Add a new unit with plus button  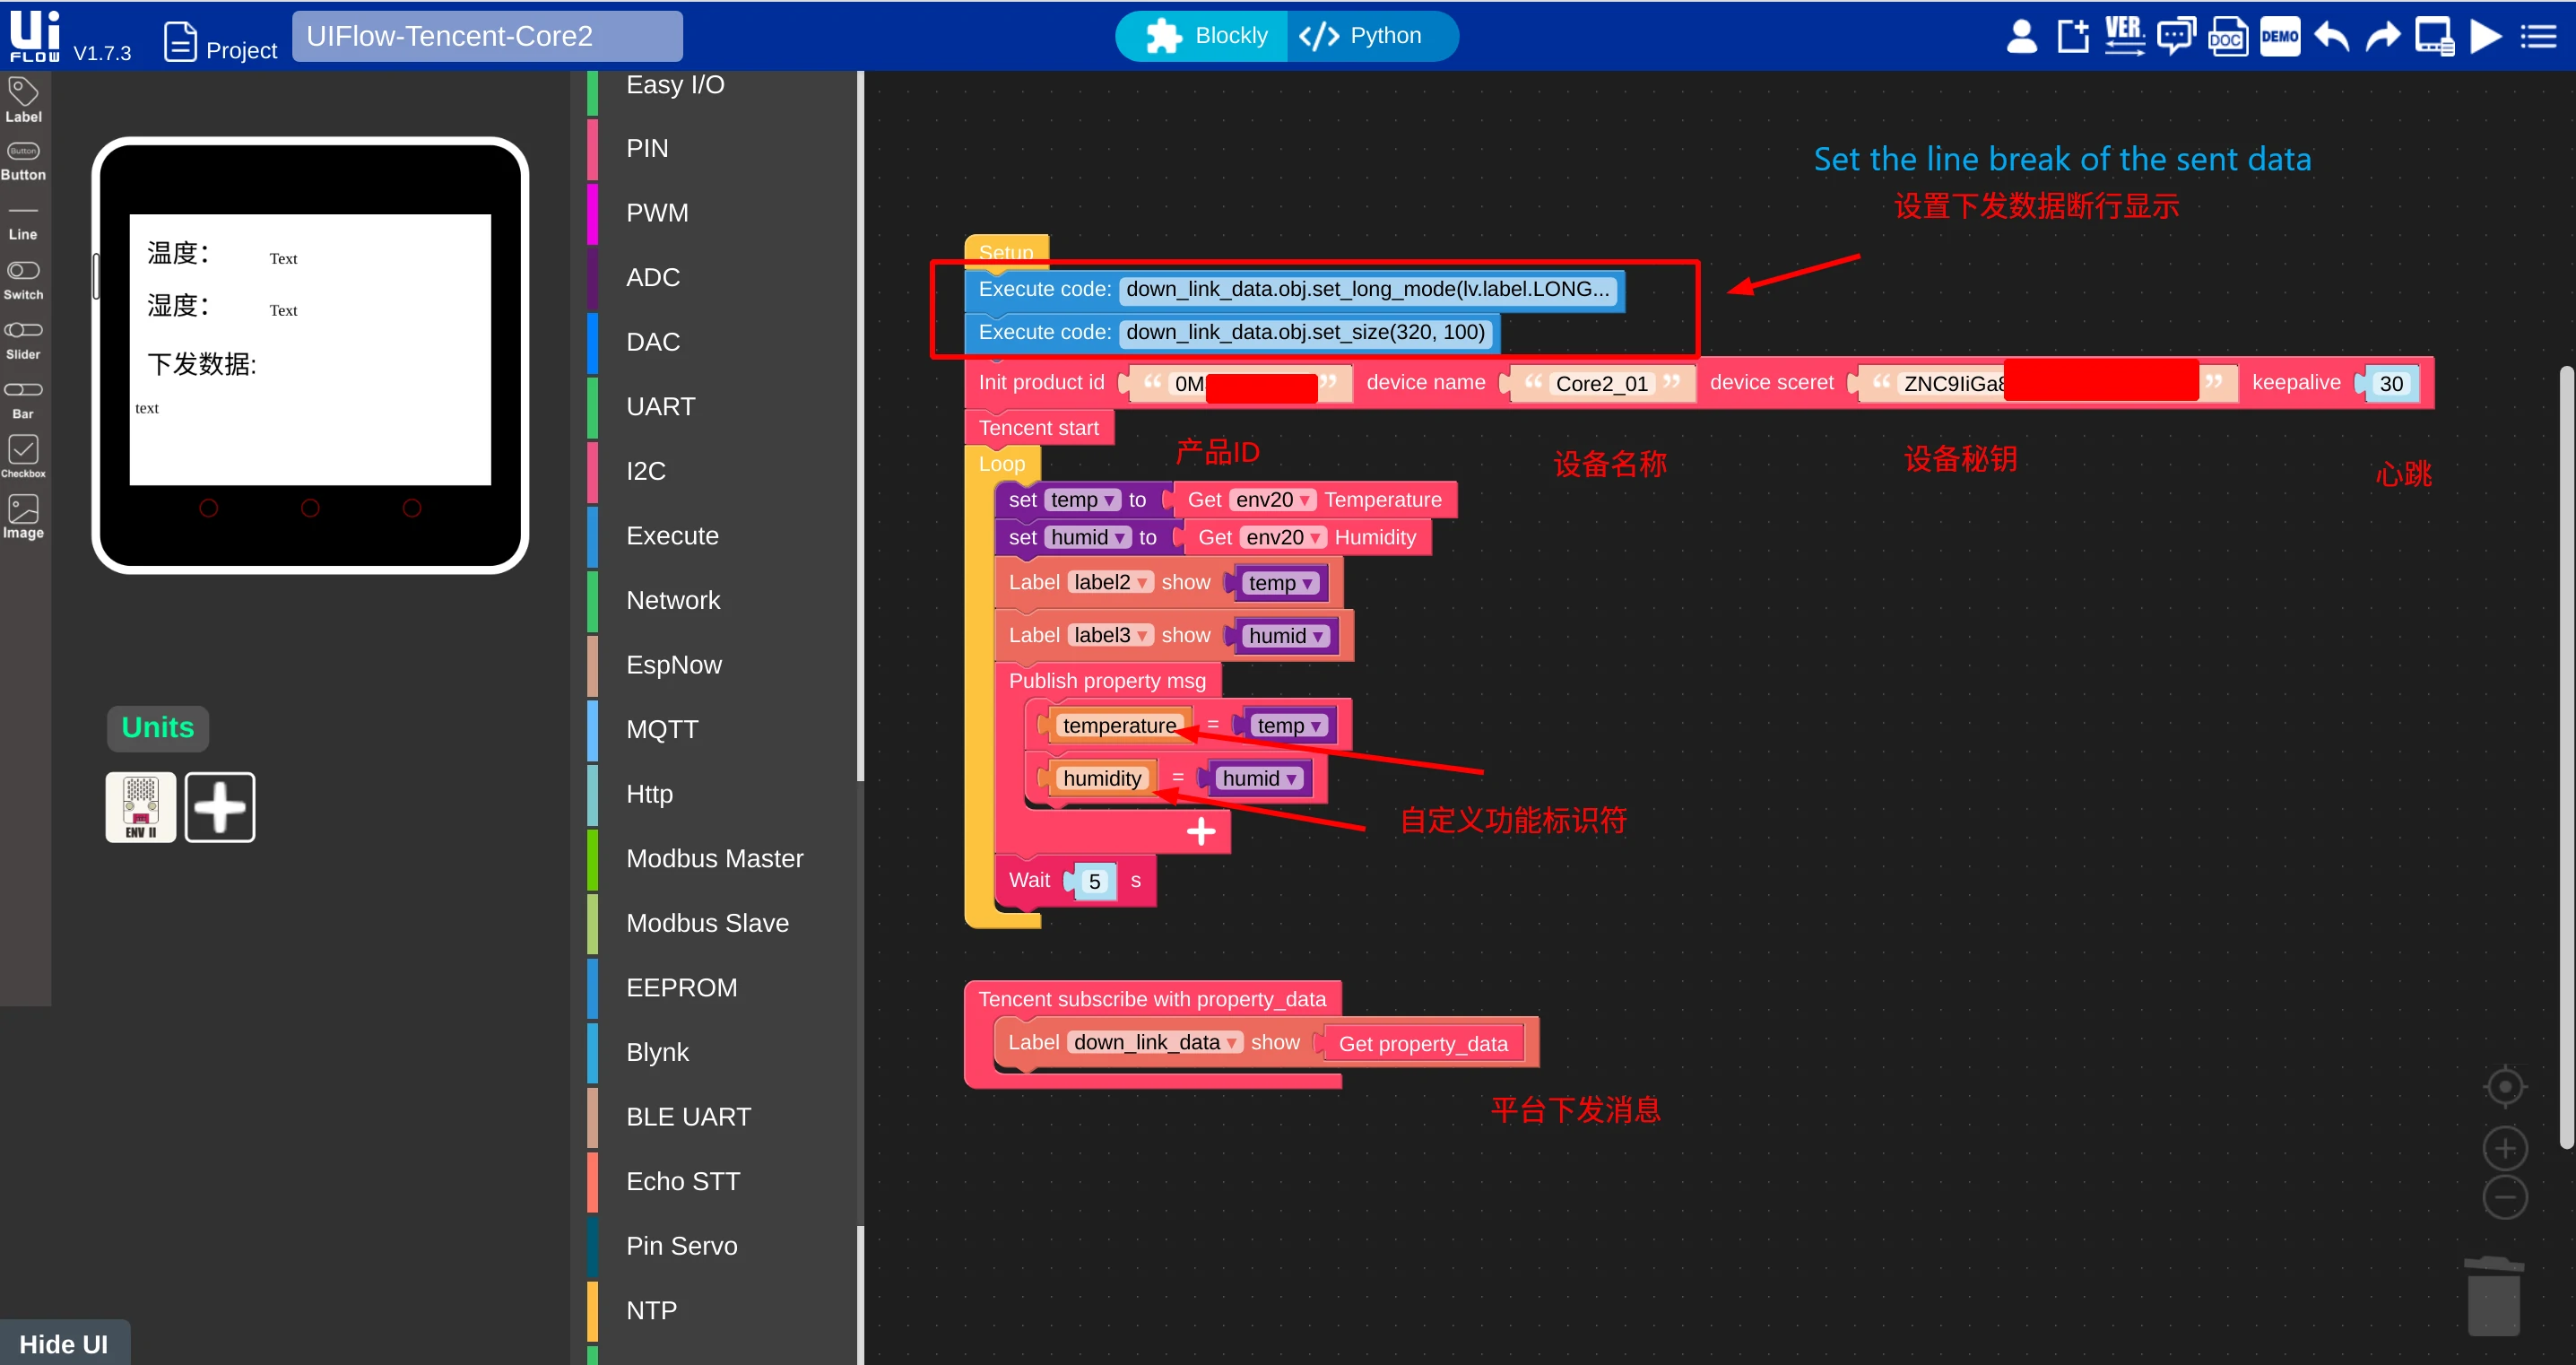[x=220, y=807]
